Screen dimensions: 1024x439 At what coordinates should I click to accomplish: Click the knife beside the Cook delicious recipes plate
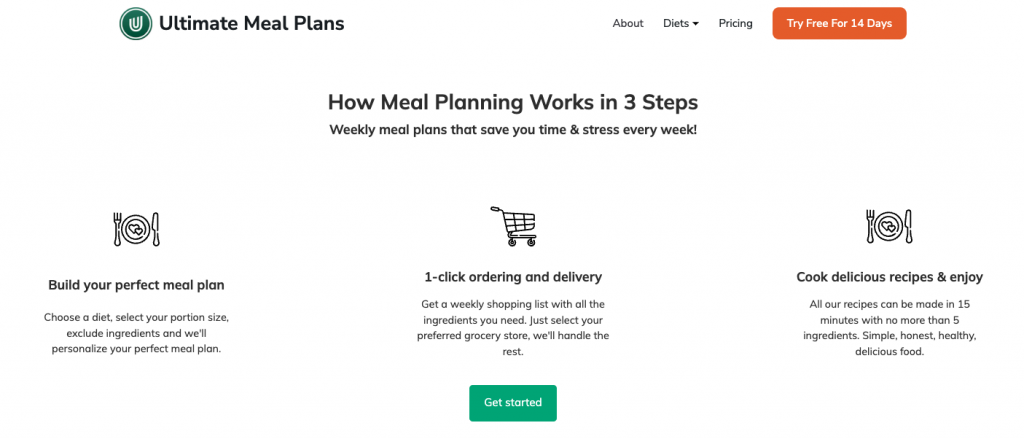click(908, 228)
